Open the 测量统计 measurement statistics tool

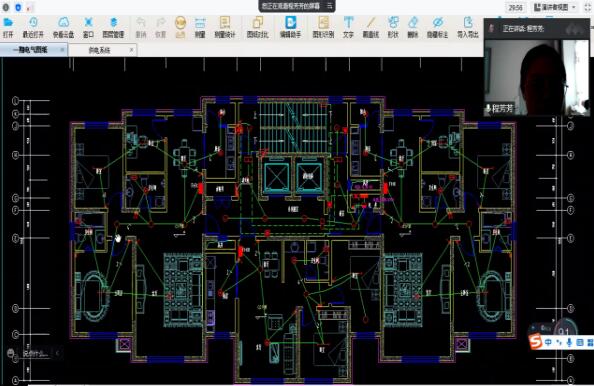pos(225,23)
